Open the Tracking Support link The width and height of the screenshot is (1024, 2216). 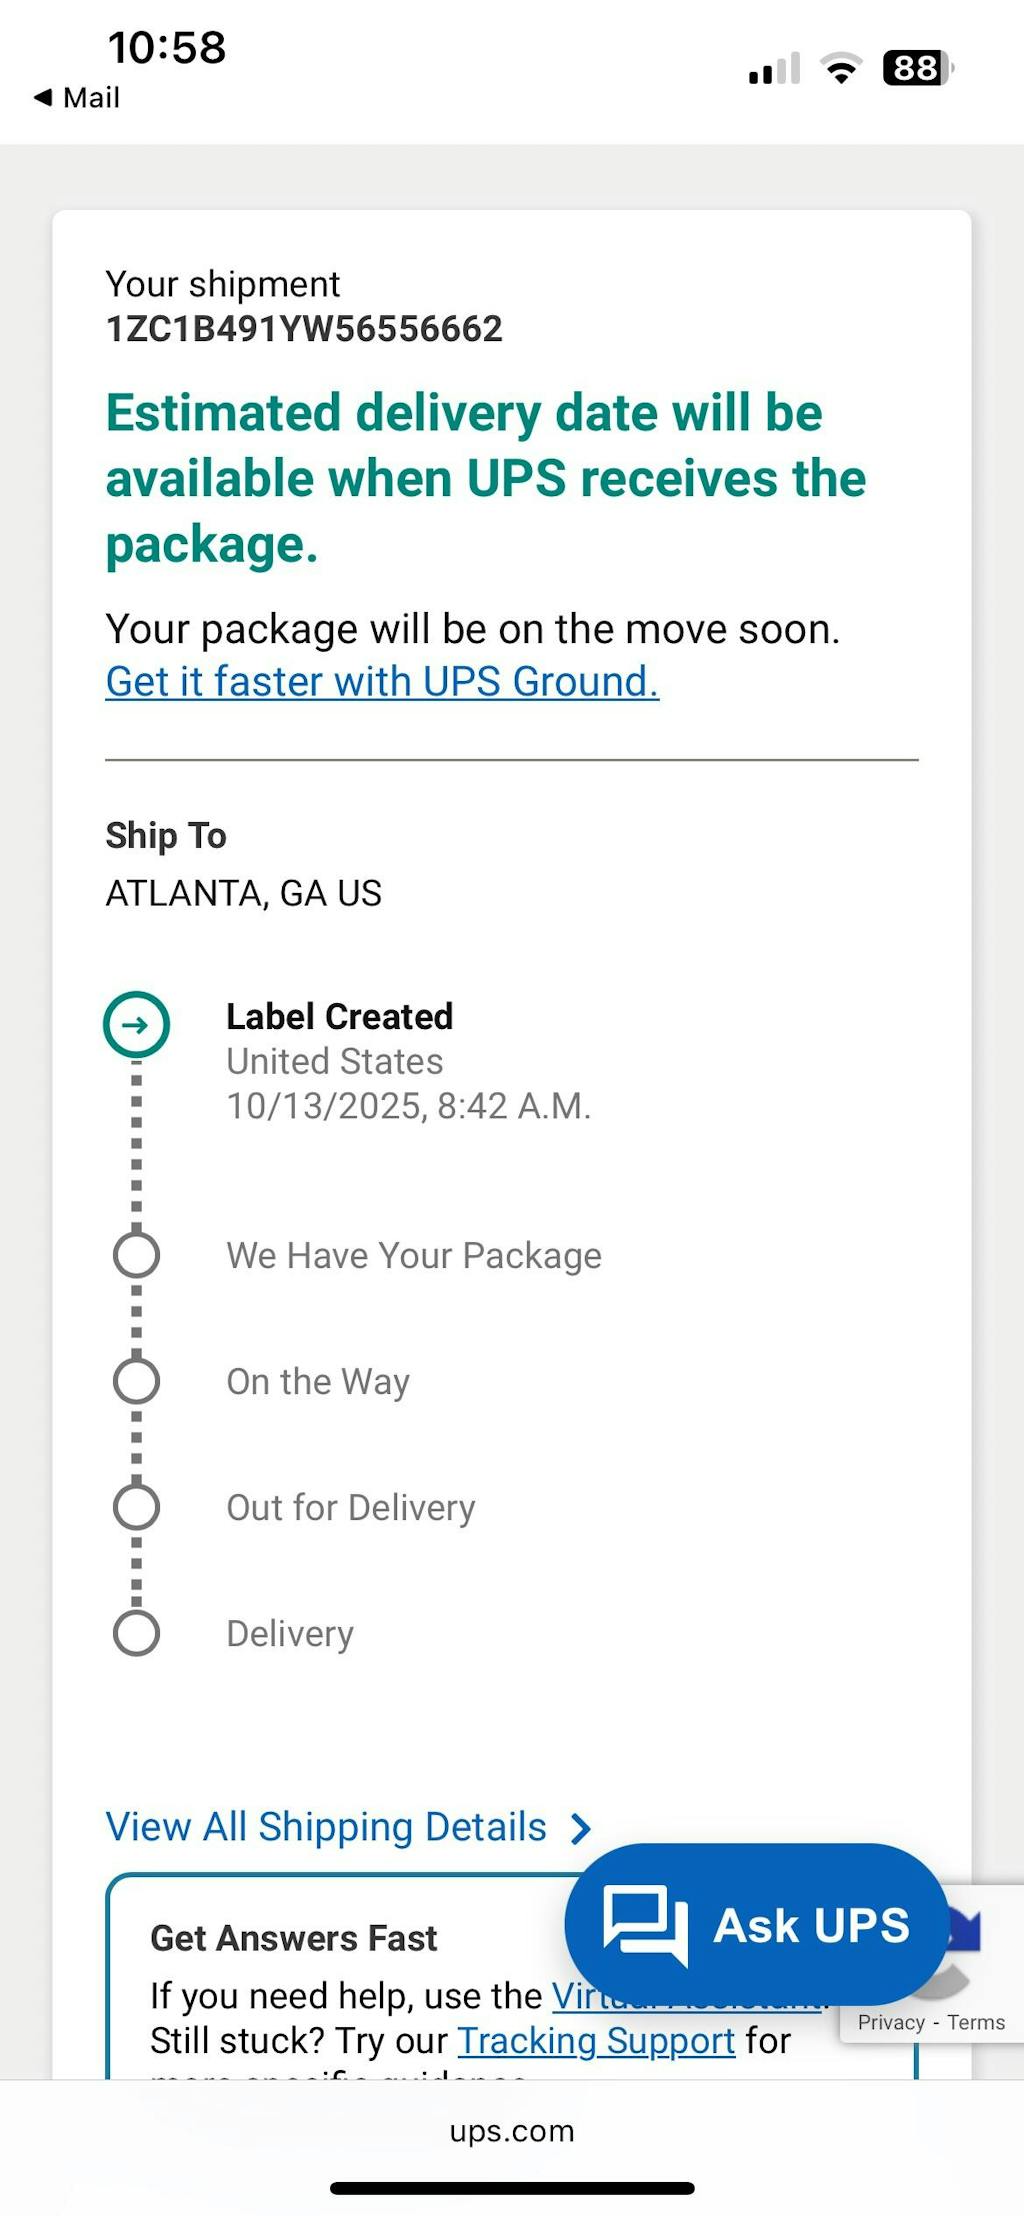click(596, 2040)
